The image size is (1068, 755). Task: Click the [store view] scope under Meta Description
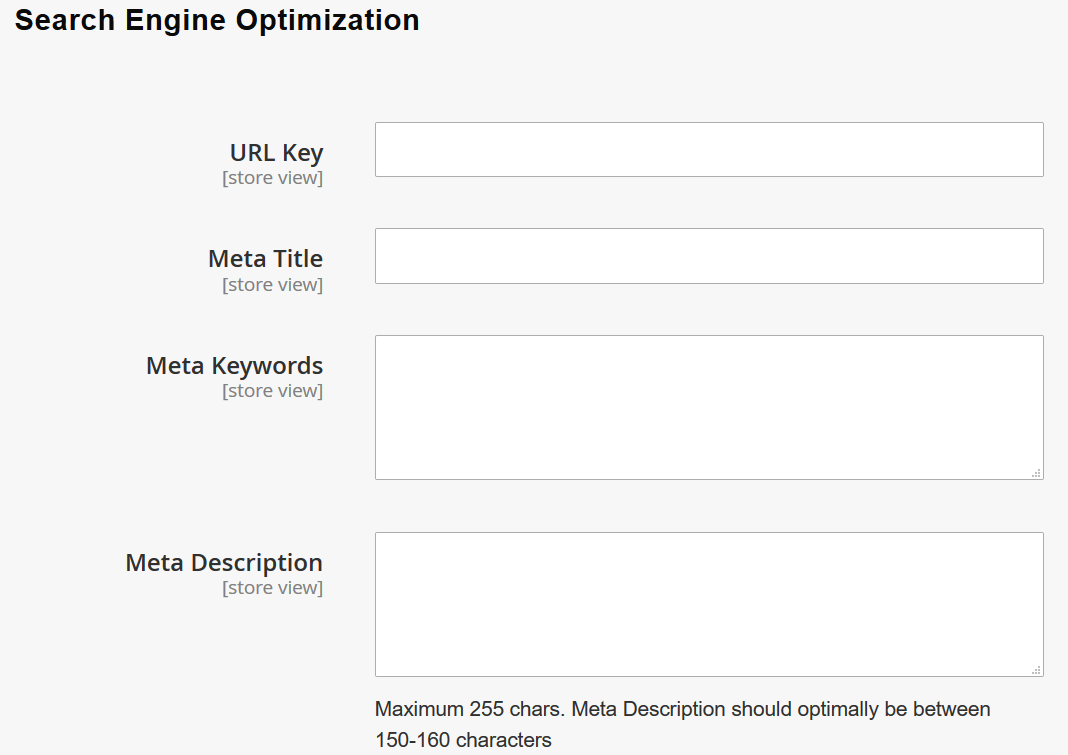point(272,588)
